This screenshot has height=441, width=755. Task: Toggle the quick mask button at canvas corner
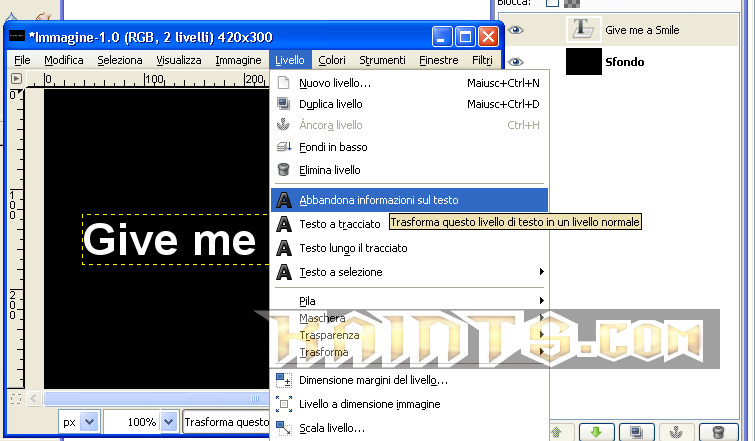tap(16, 399)
